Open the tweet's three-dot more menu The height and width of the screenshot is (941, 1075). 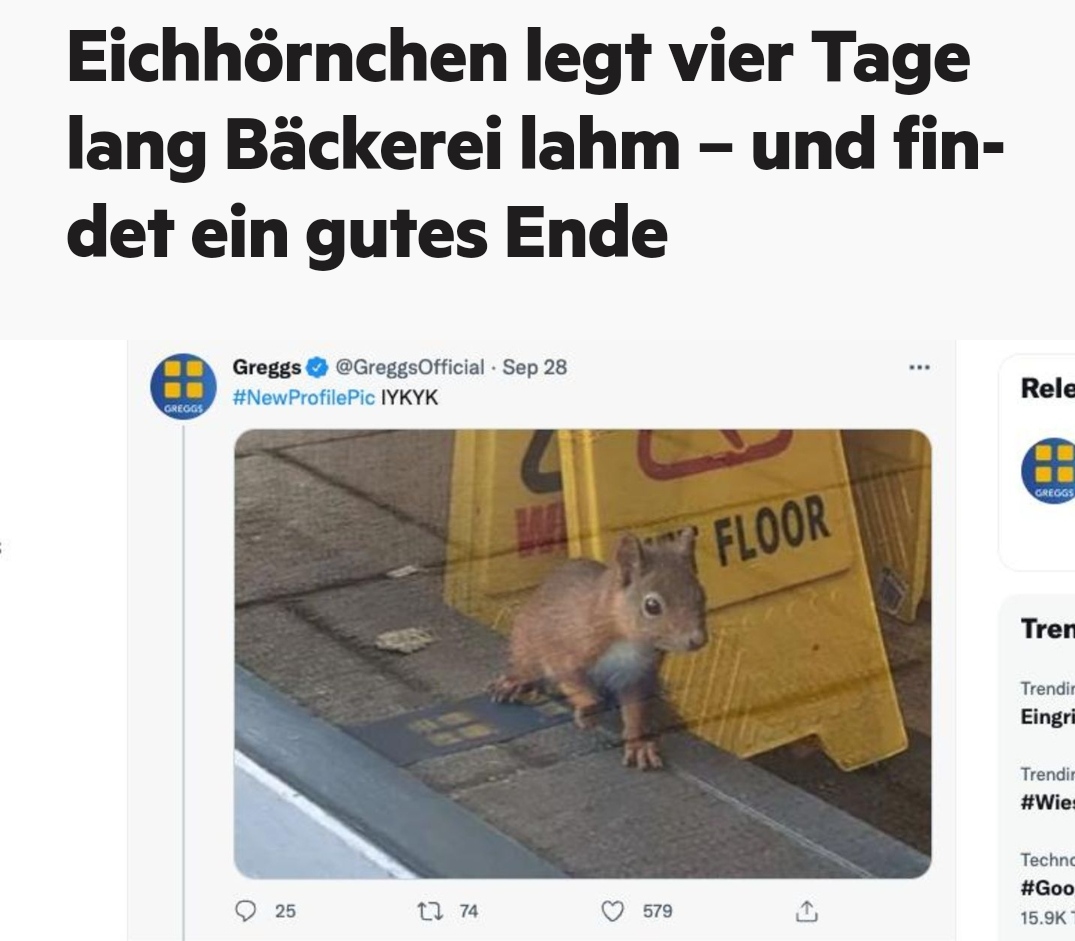tap(919, 367)
